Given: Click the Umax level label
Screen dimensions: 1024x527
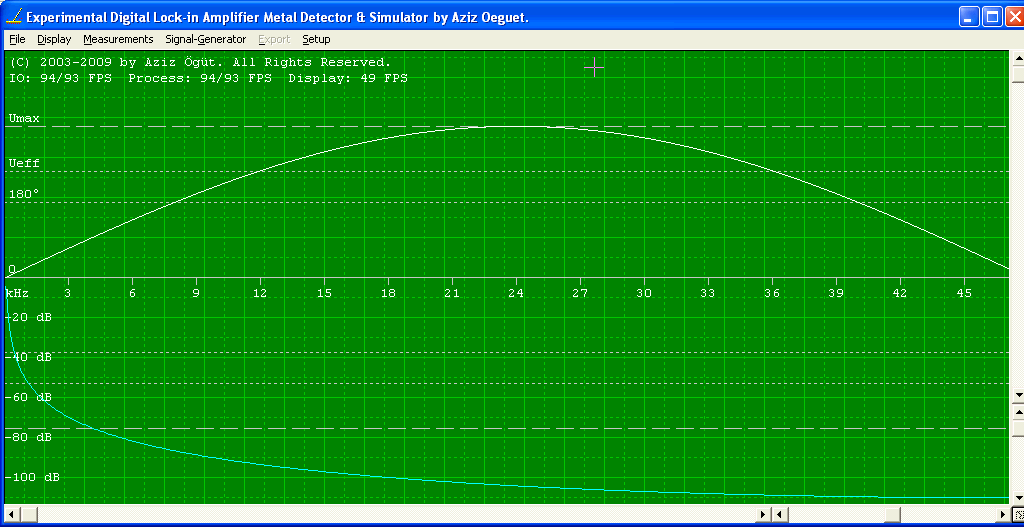Looking at the screenshot, I should pyautogui.click(x=24, y=119).
